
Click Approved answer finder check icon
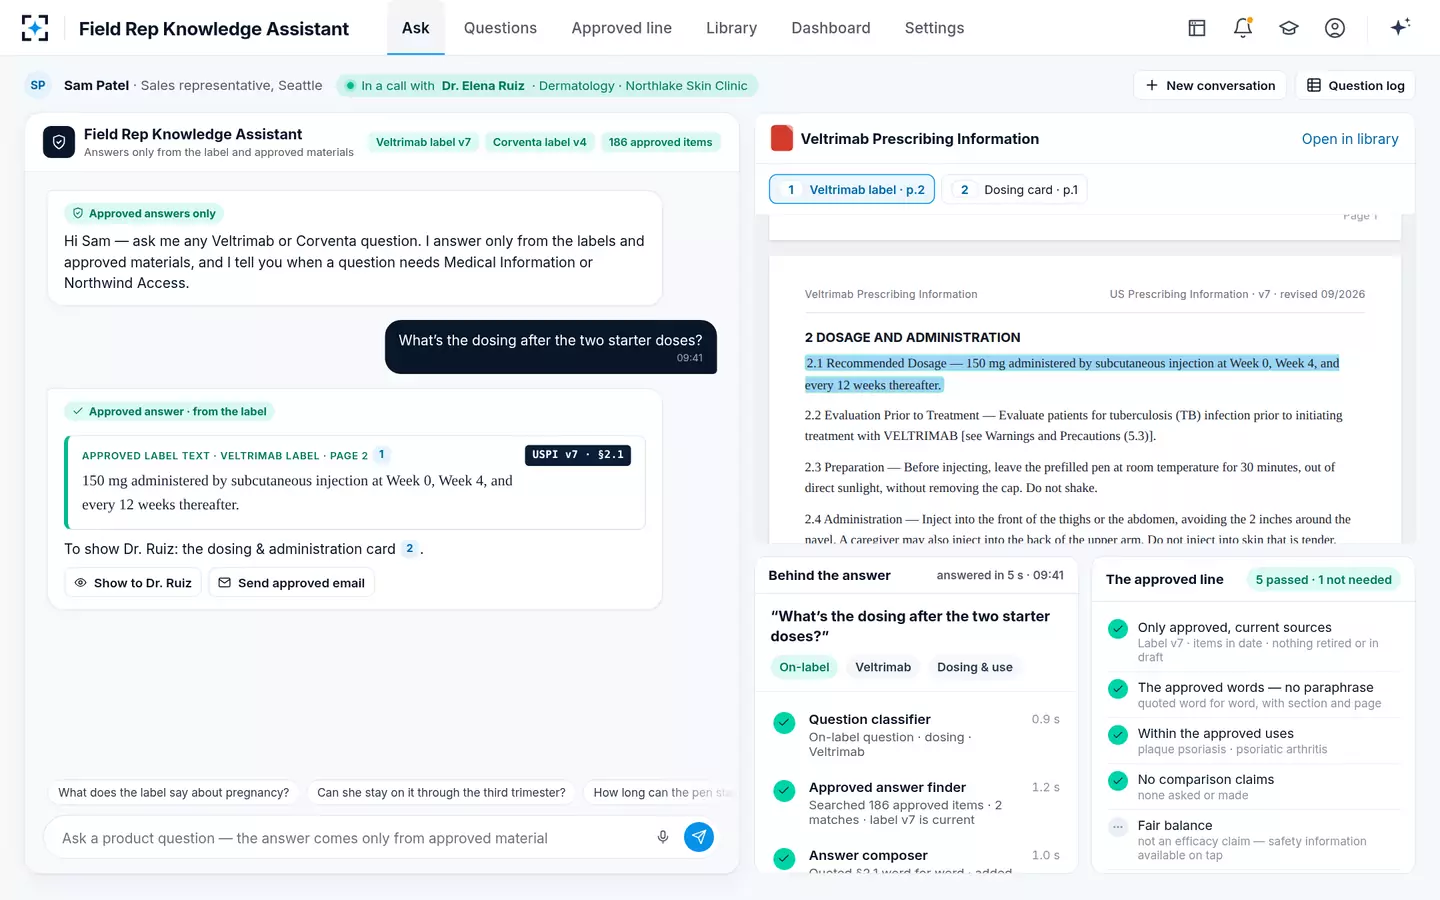point(785,790)
